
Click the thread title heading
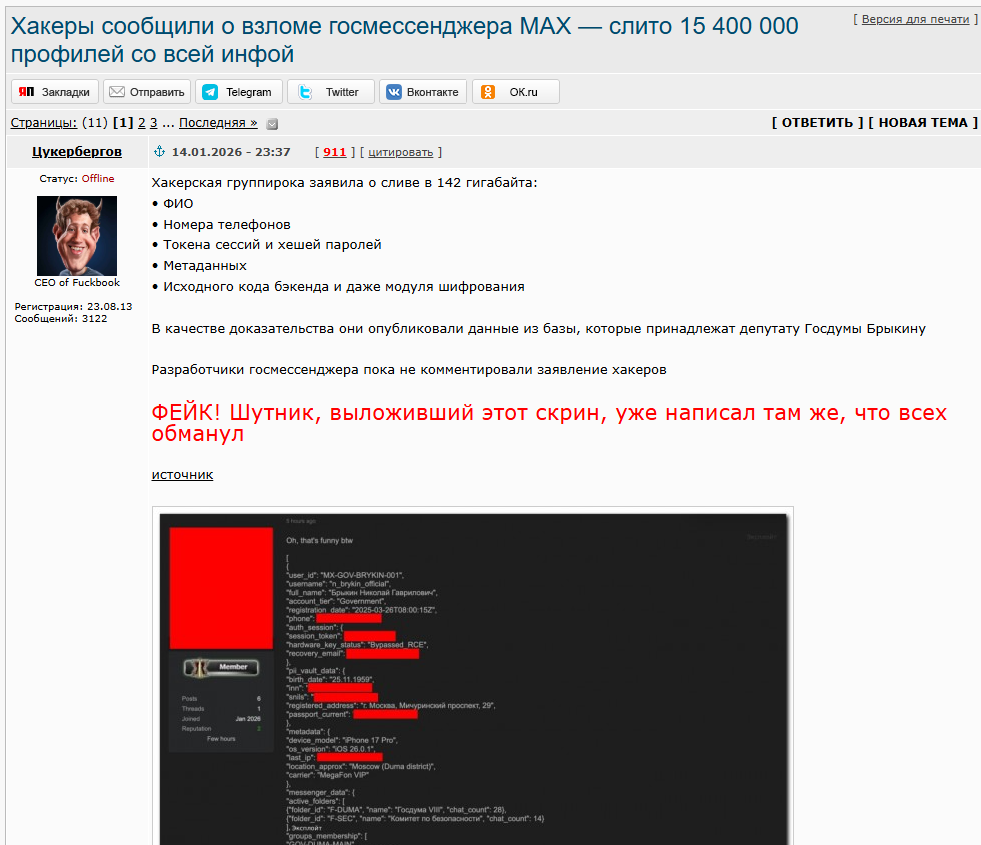(x=404, y=40)
